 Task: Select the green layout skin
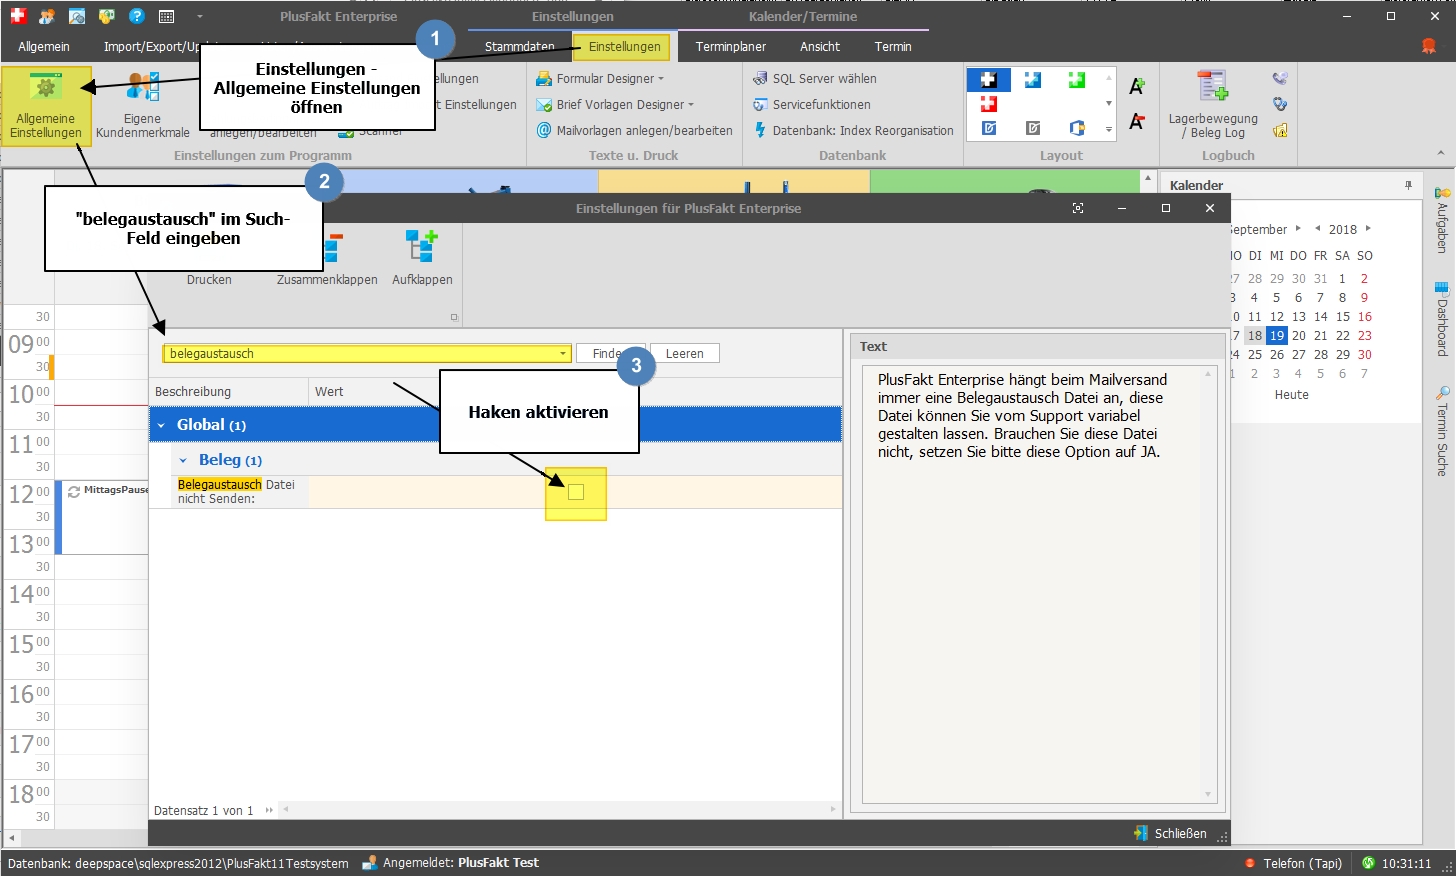[x=1077, y=80]
